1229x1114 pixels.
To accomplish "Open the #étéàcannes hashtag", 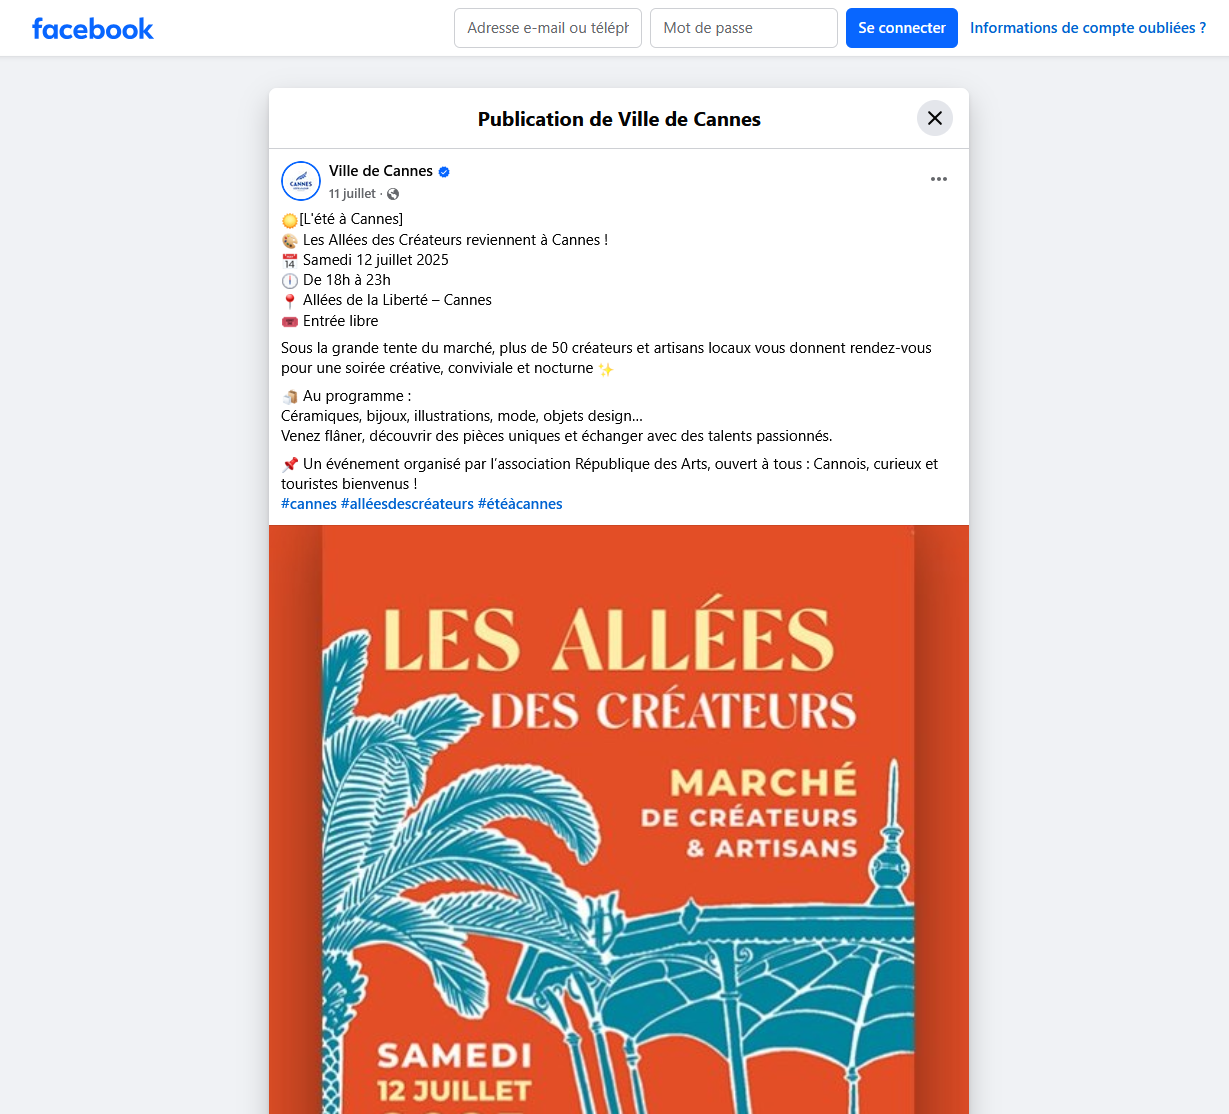I will pos(520,504).
